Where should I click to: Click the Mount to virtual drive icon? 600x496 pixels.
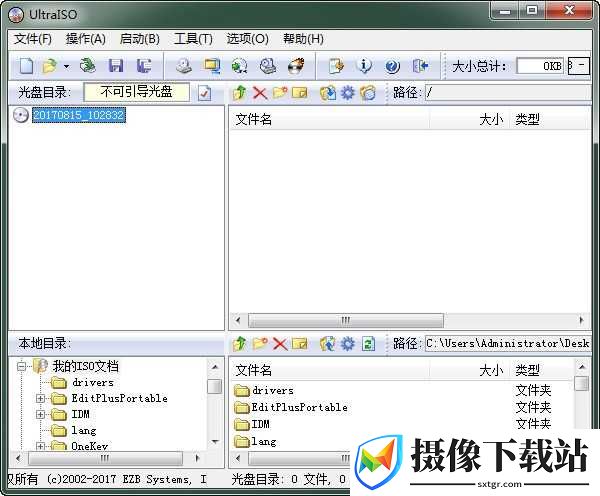coord(268,66)
